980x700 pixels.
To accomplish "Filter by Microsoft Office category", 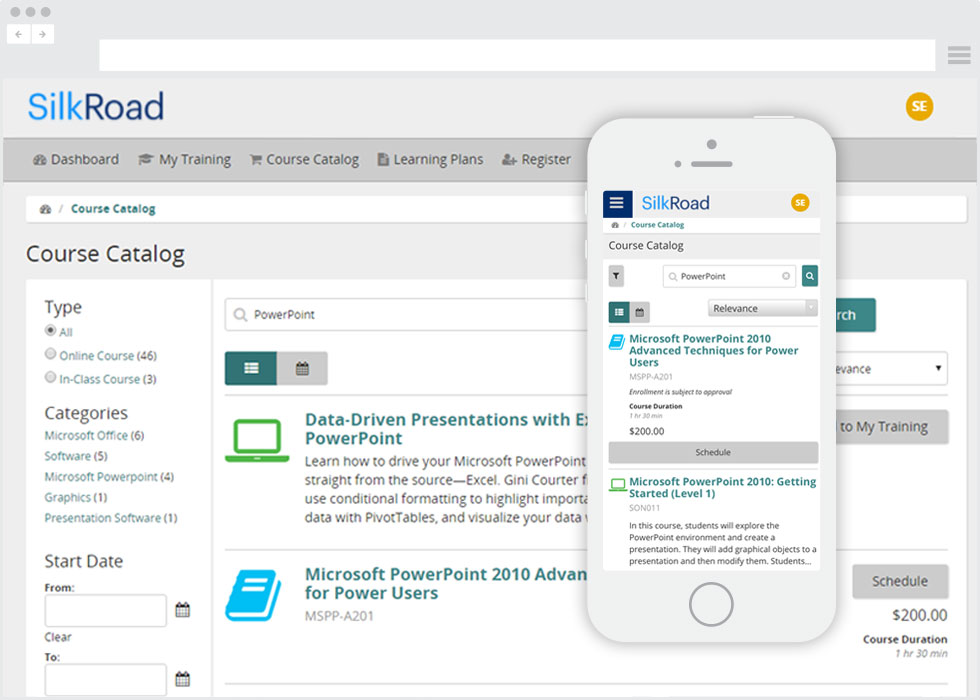I will pos(94,436).
